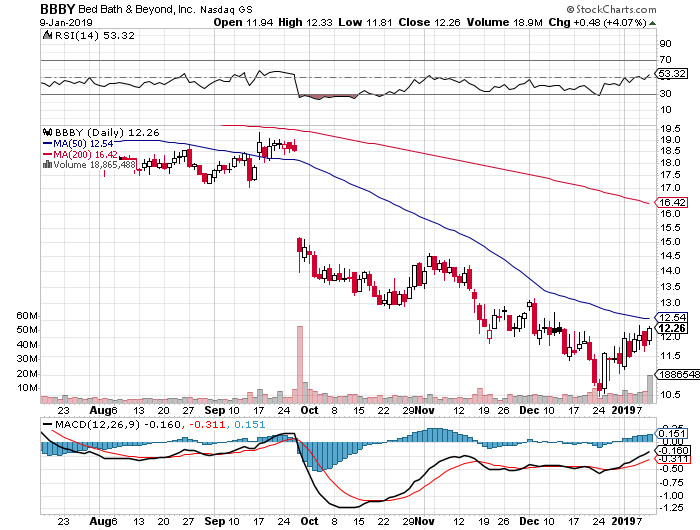This screenshot has height=530, width=700.
Task: Click the 53.32 RSI value tag on the right axis
Action: pos(672,73)
